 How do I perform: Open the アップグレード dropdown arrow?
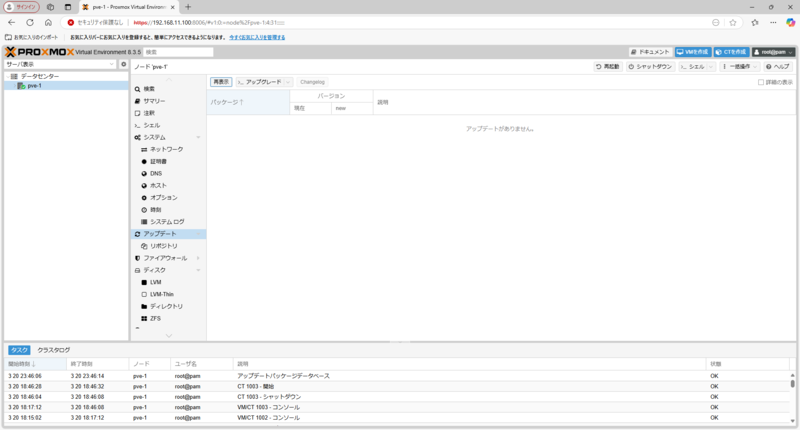pos(288,82)
